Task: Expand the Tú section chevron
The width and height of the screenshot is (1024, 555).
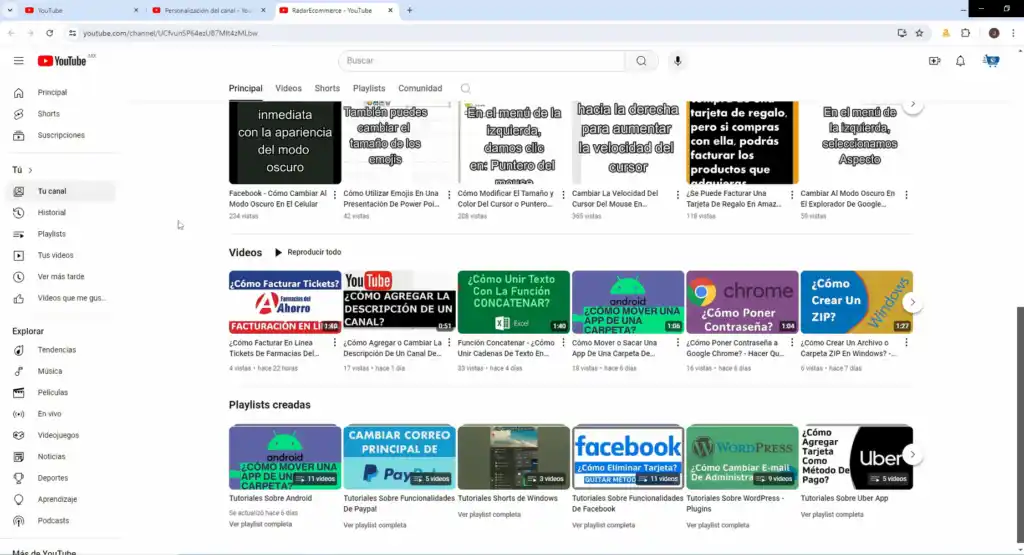Action: click(x=30, y=170)
